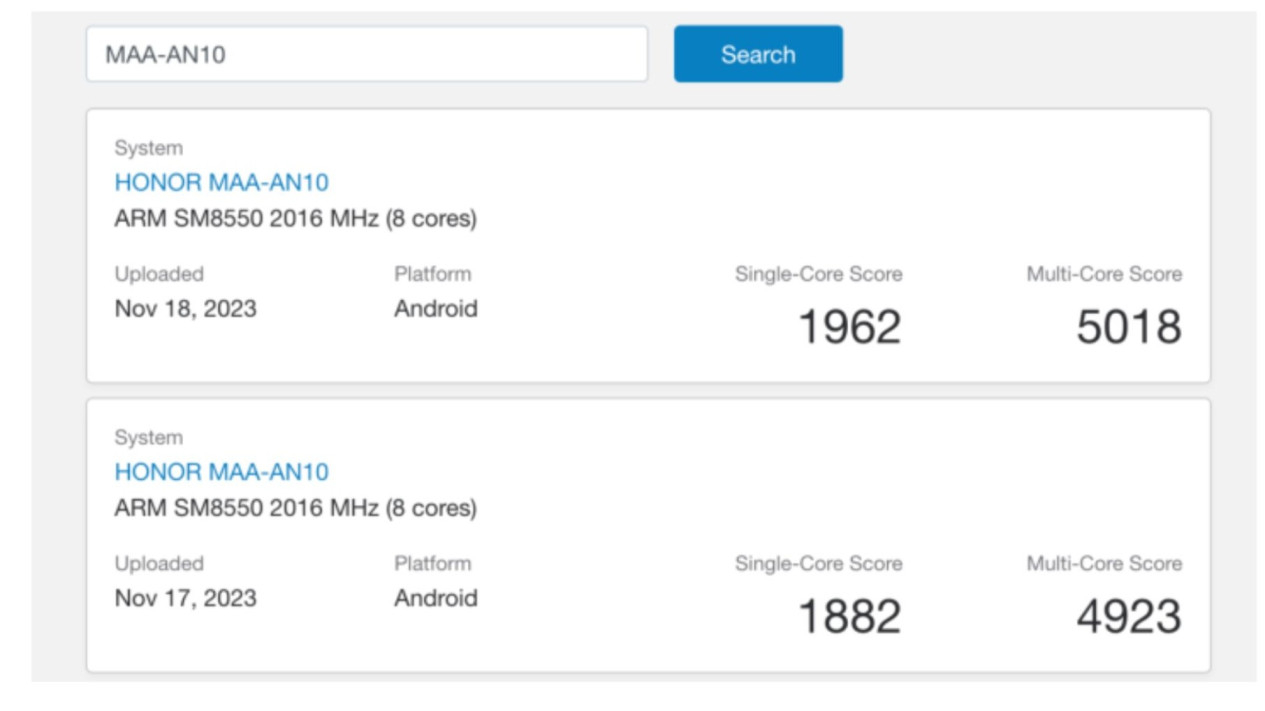
Task: Select the single-core score 1962
Action: (849, 327)
